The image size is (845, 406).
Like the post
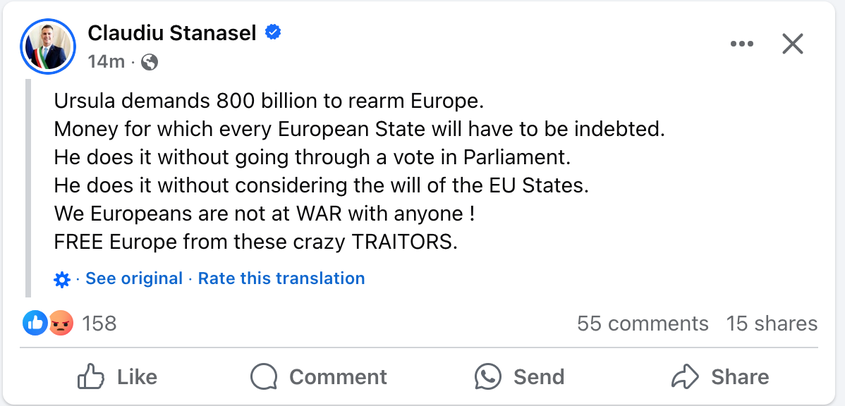pyautogui.click(x=117, y=376)
